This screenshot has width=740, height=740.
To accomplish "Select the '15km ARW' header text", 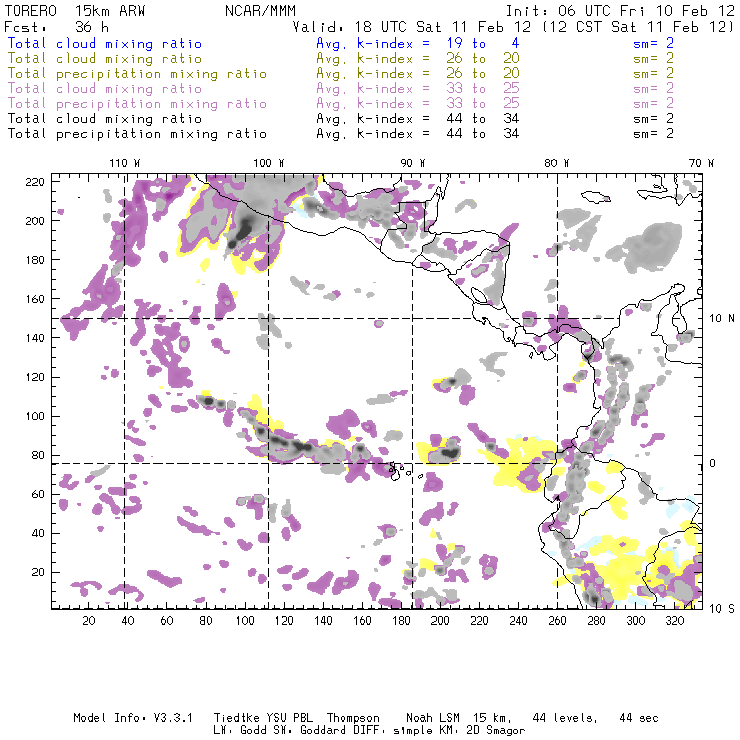I will tap(109, 10).
